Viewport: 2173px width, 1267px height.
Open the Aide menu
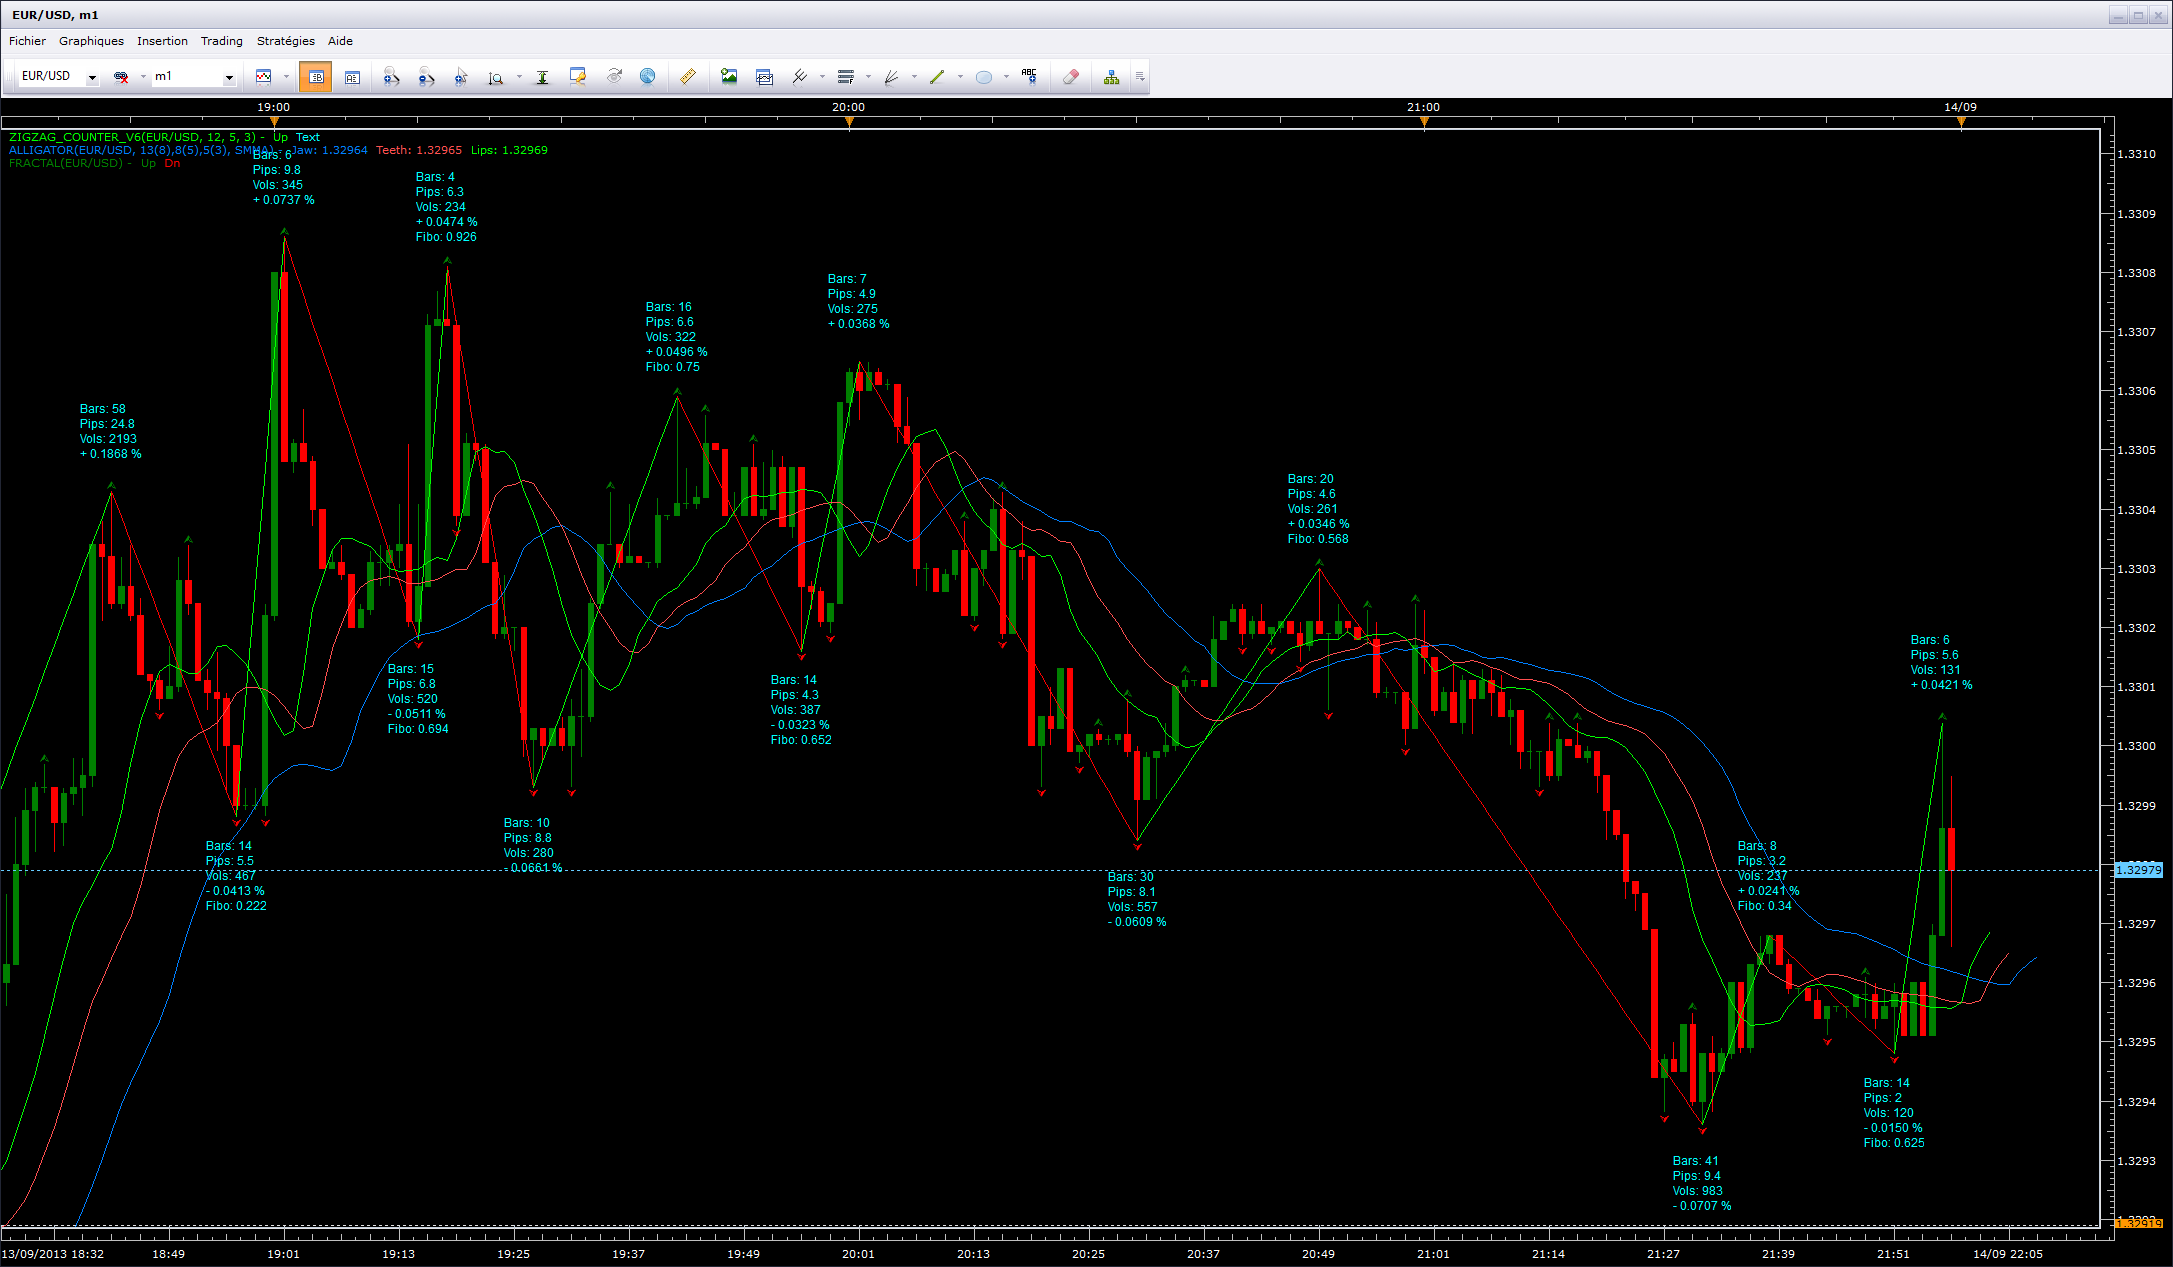click(340, 41)
